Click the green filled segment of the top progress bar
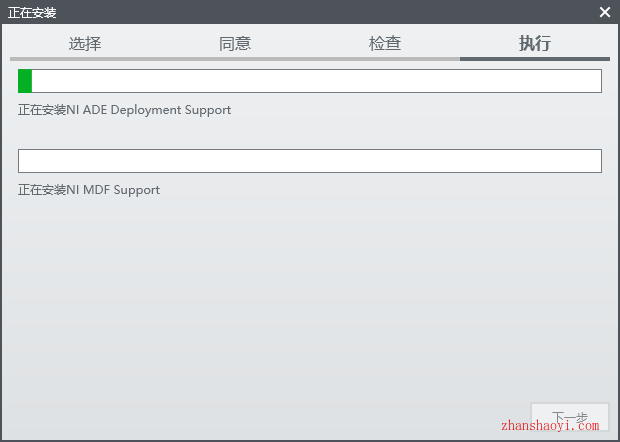This screenshot has width=620, height=442. 25,81
